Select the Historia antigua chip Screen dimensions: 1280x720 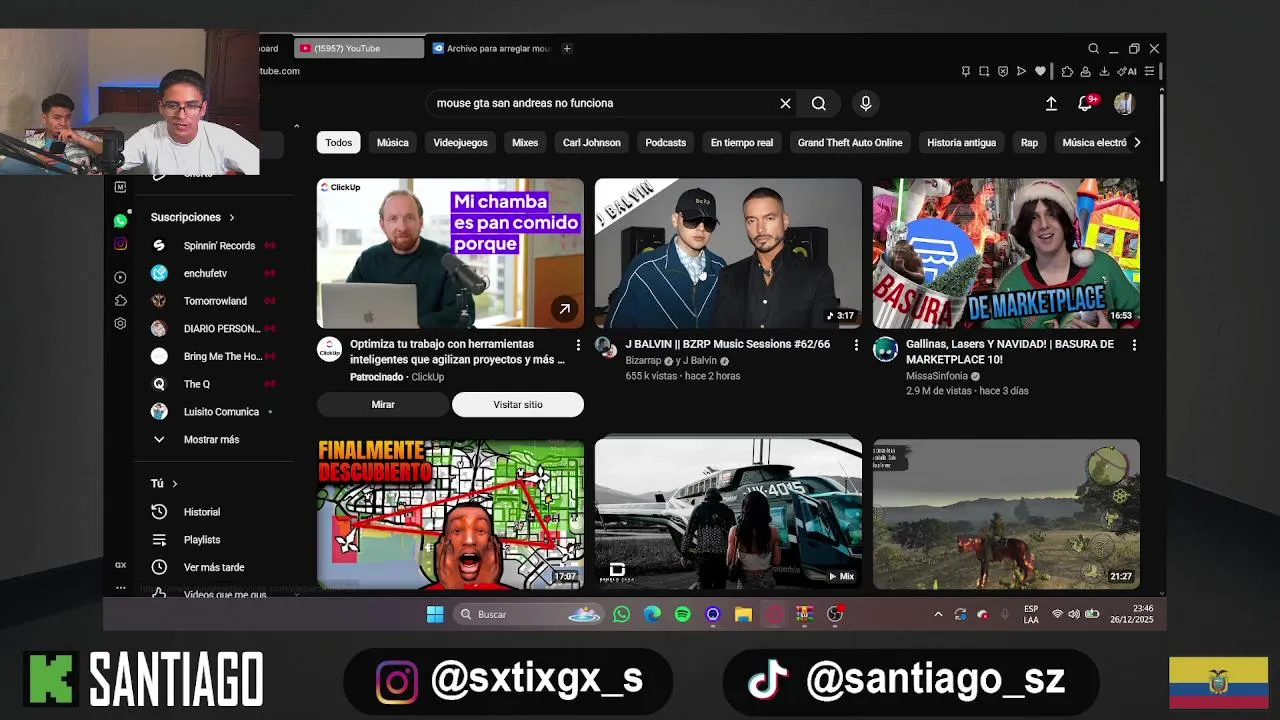[x=961, y=143]
